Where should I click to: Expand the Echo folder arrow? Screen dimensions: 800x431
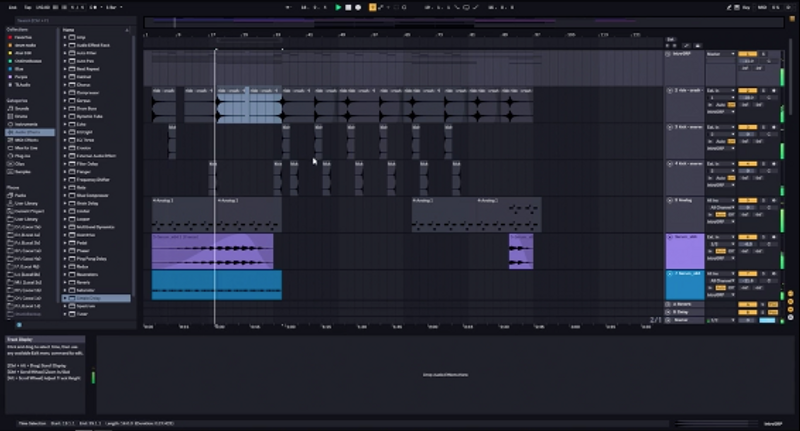tap(65, 124)
